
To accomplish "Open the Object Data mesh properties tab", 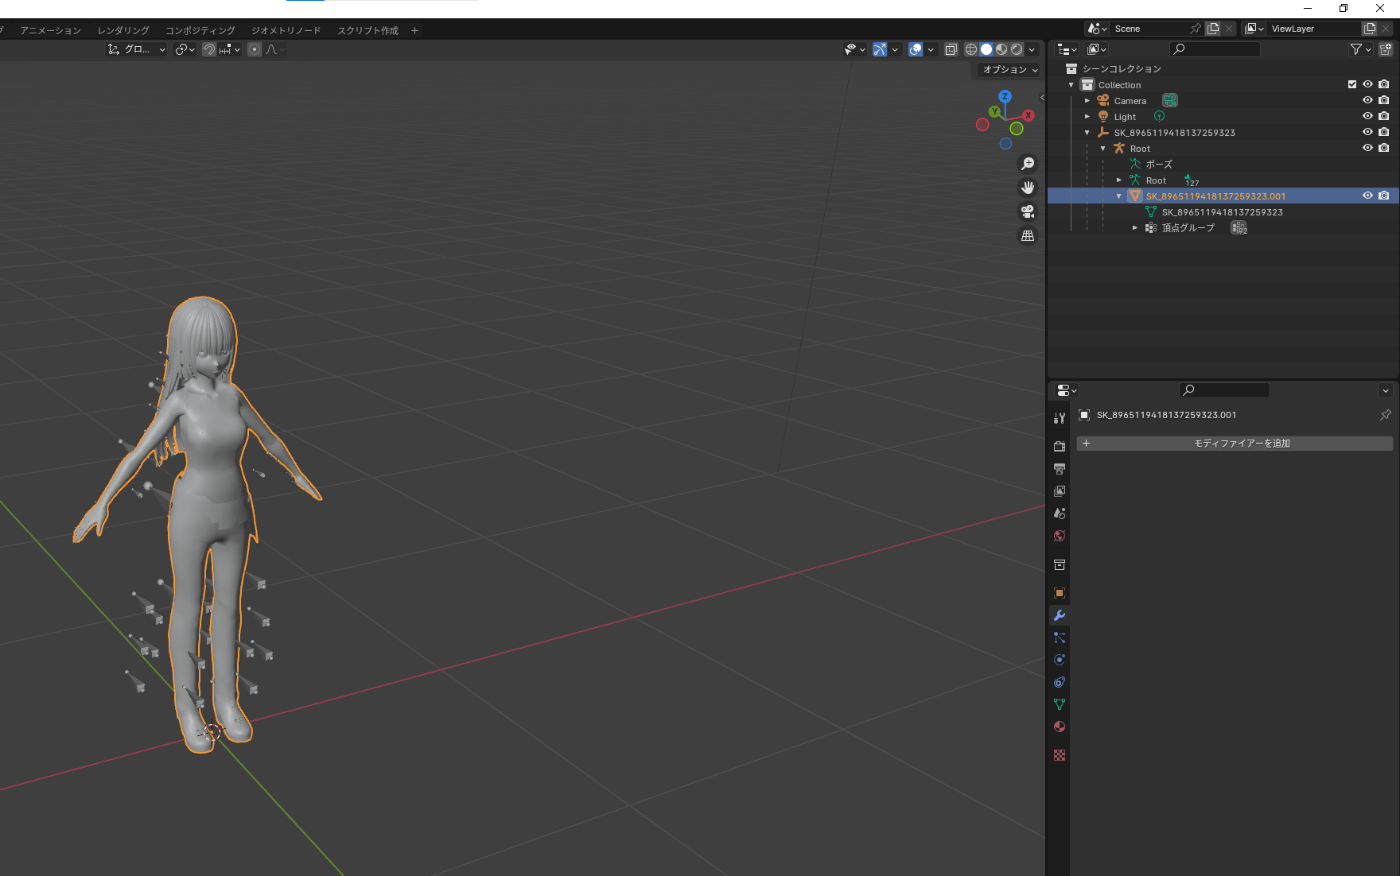I will point(1059,705).
